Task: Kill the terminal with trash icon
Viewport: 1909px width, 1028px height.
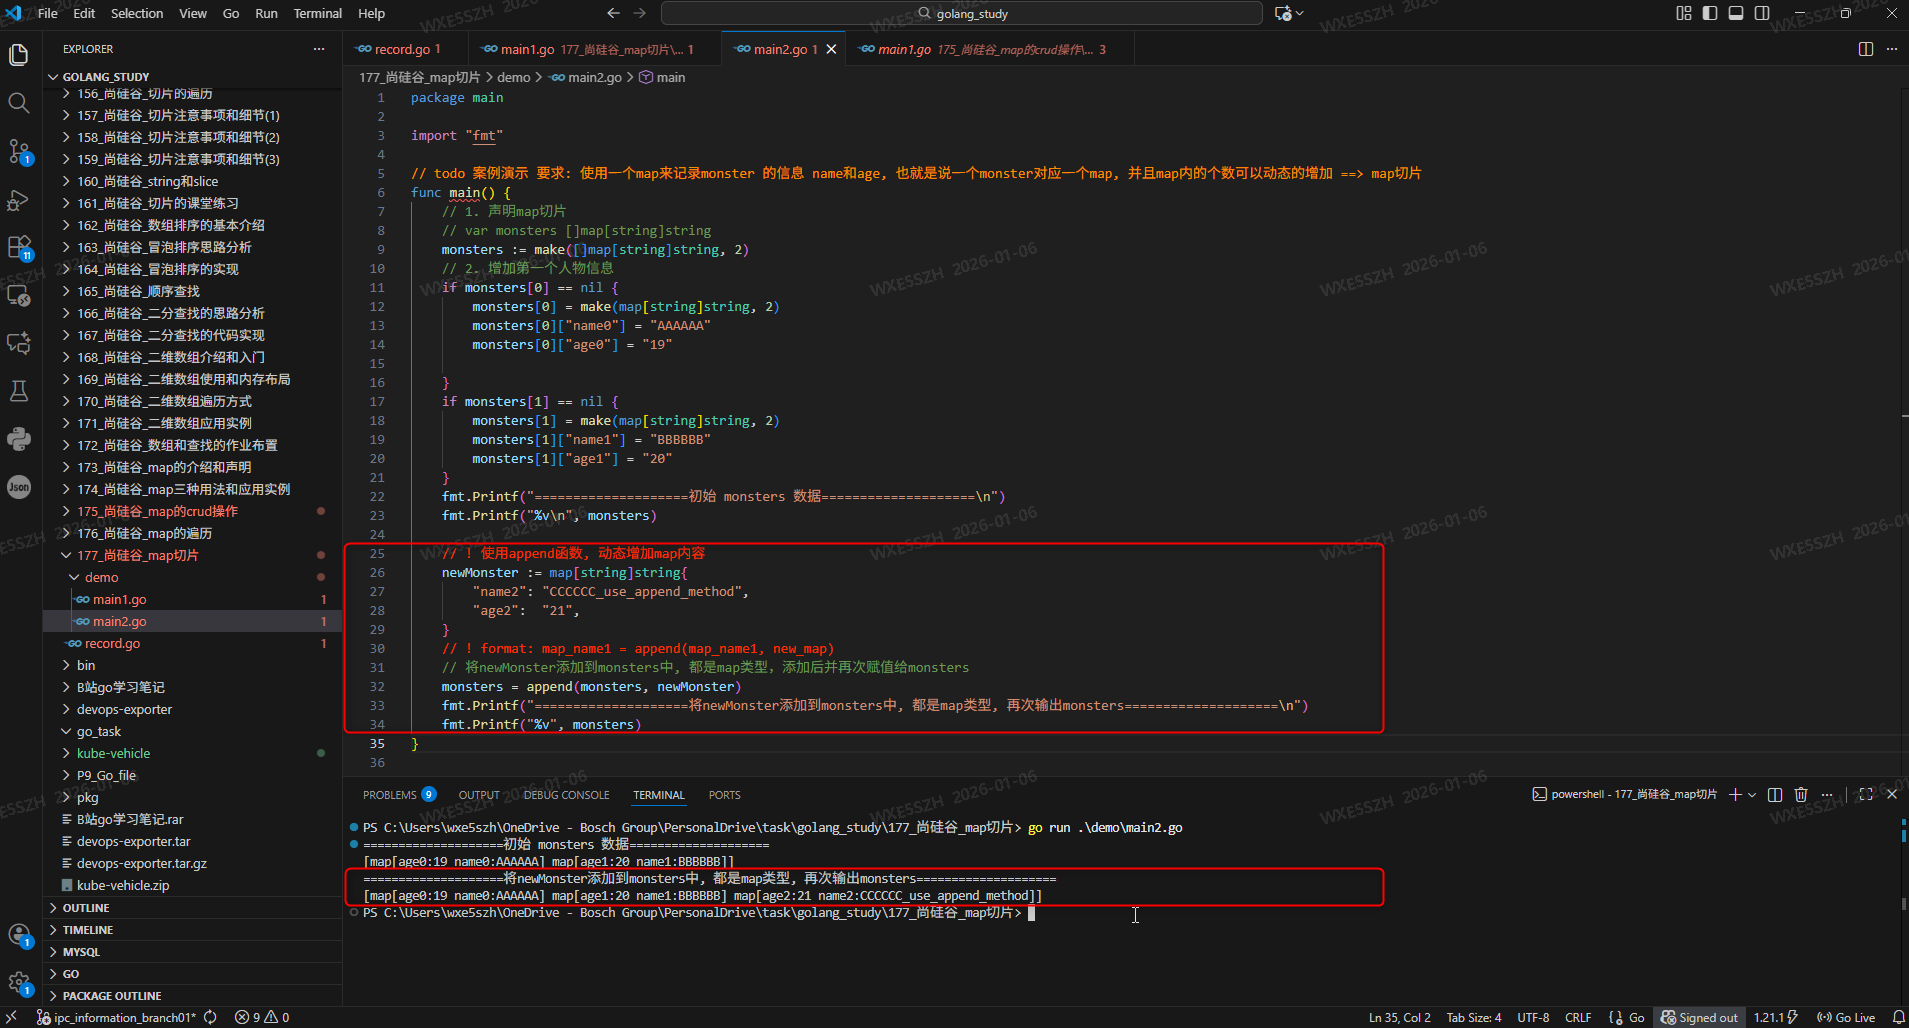Action: click(x=1801, y=794)
